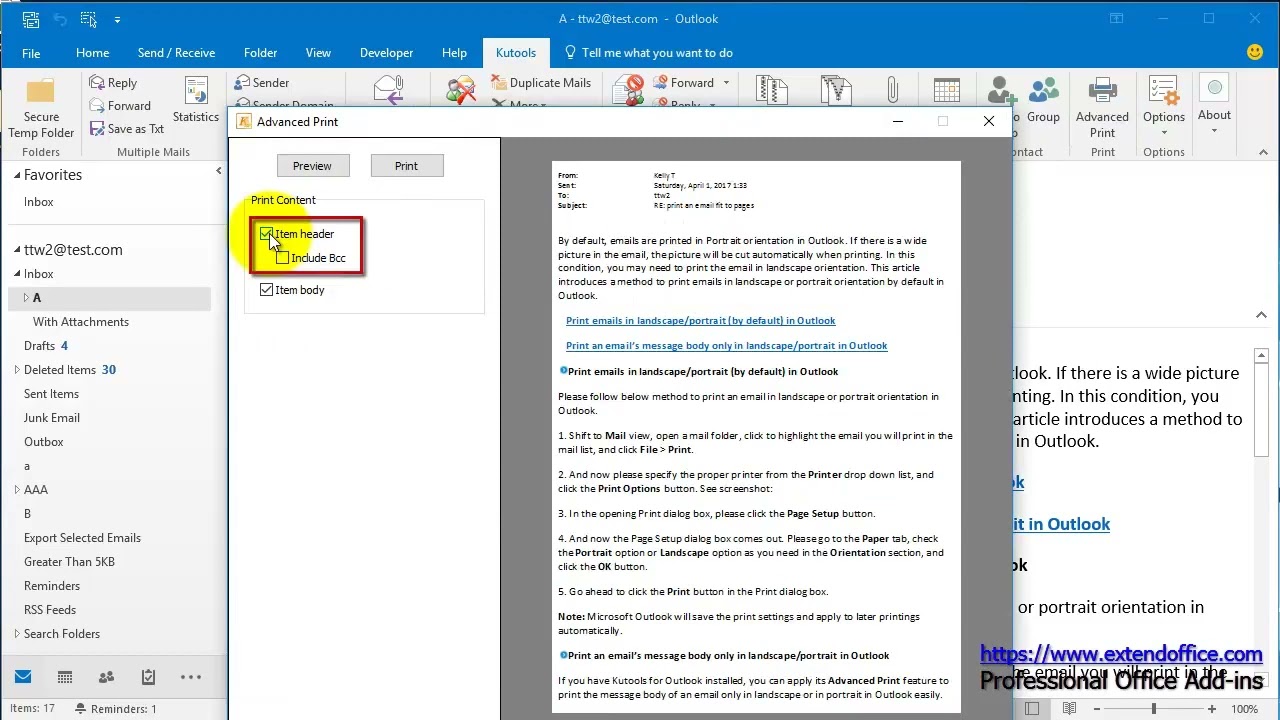Open the View tab
Screen dimensions: 1280x720
click(318, 53)
